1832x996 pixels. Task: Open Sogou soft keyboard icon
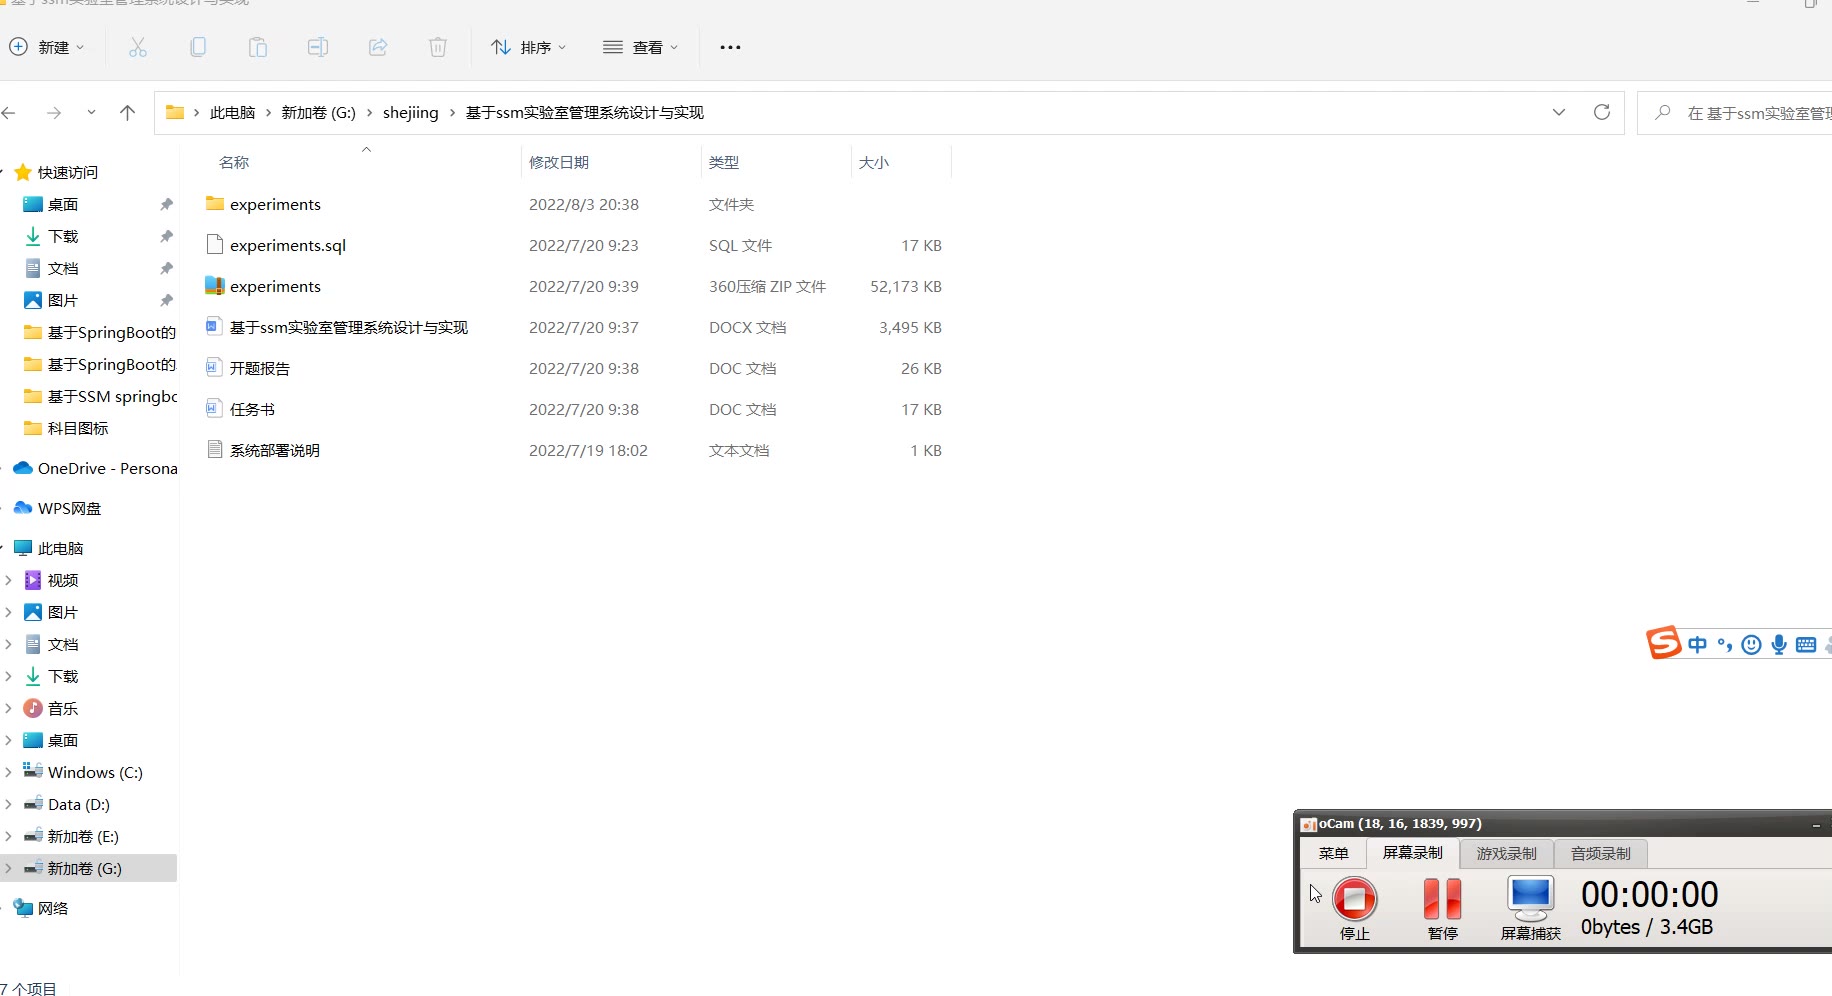pyautogui.click(x=1806, y=645)
